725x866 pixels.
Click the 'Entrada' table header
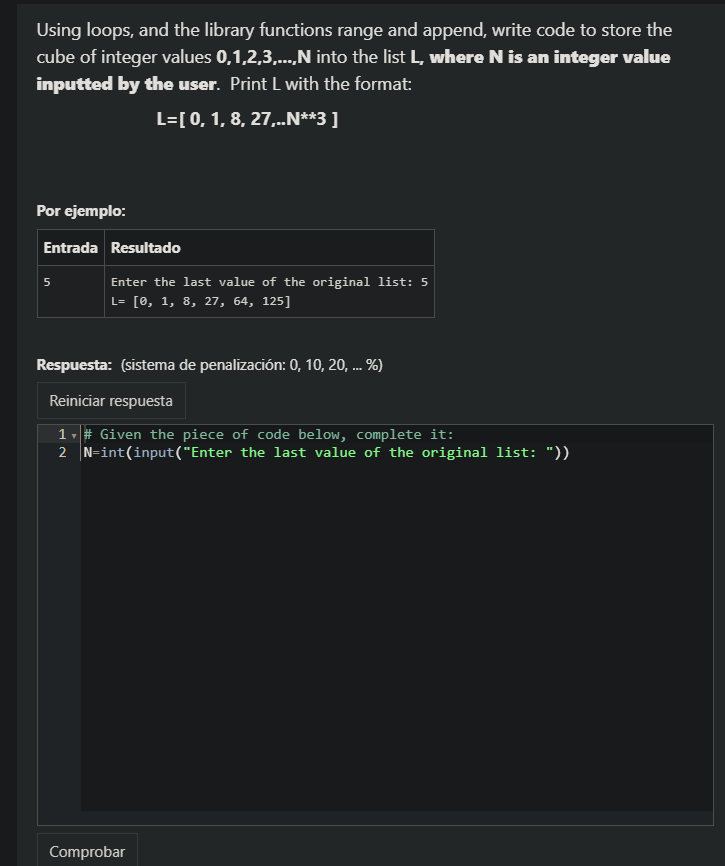coord(71,247)
